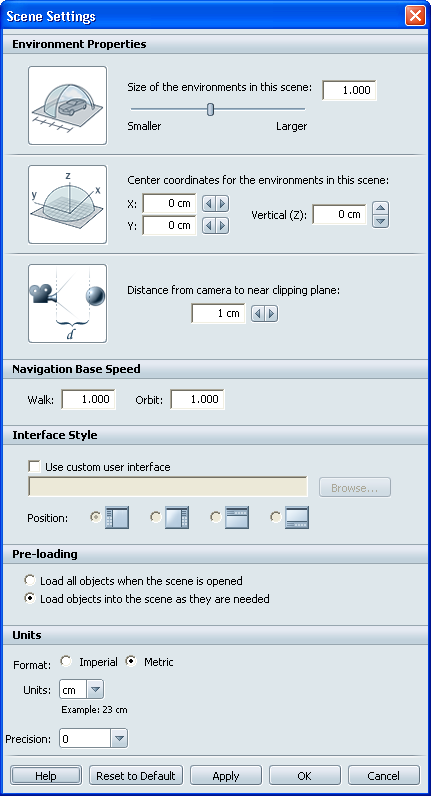431x796 pixels.
Task: Click the Walk speed input field
Action: tap(88, 399)
